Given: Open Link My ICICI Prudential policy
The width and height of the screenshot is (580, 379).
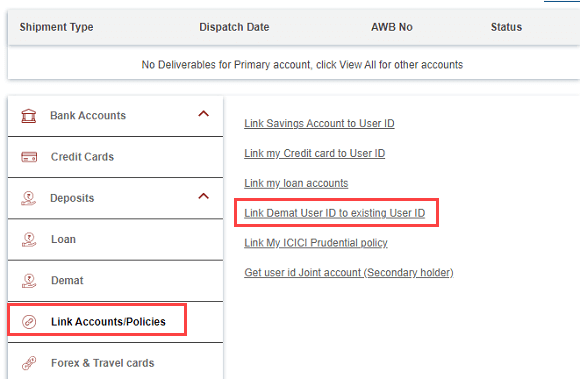Looking at the screenshot, I should coord(316,243).
